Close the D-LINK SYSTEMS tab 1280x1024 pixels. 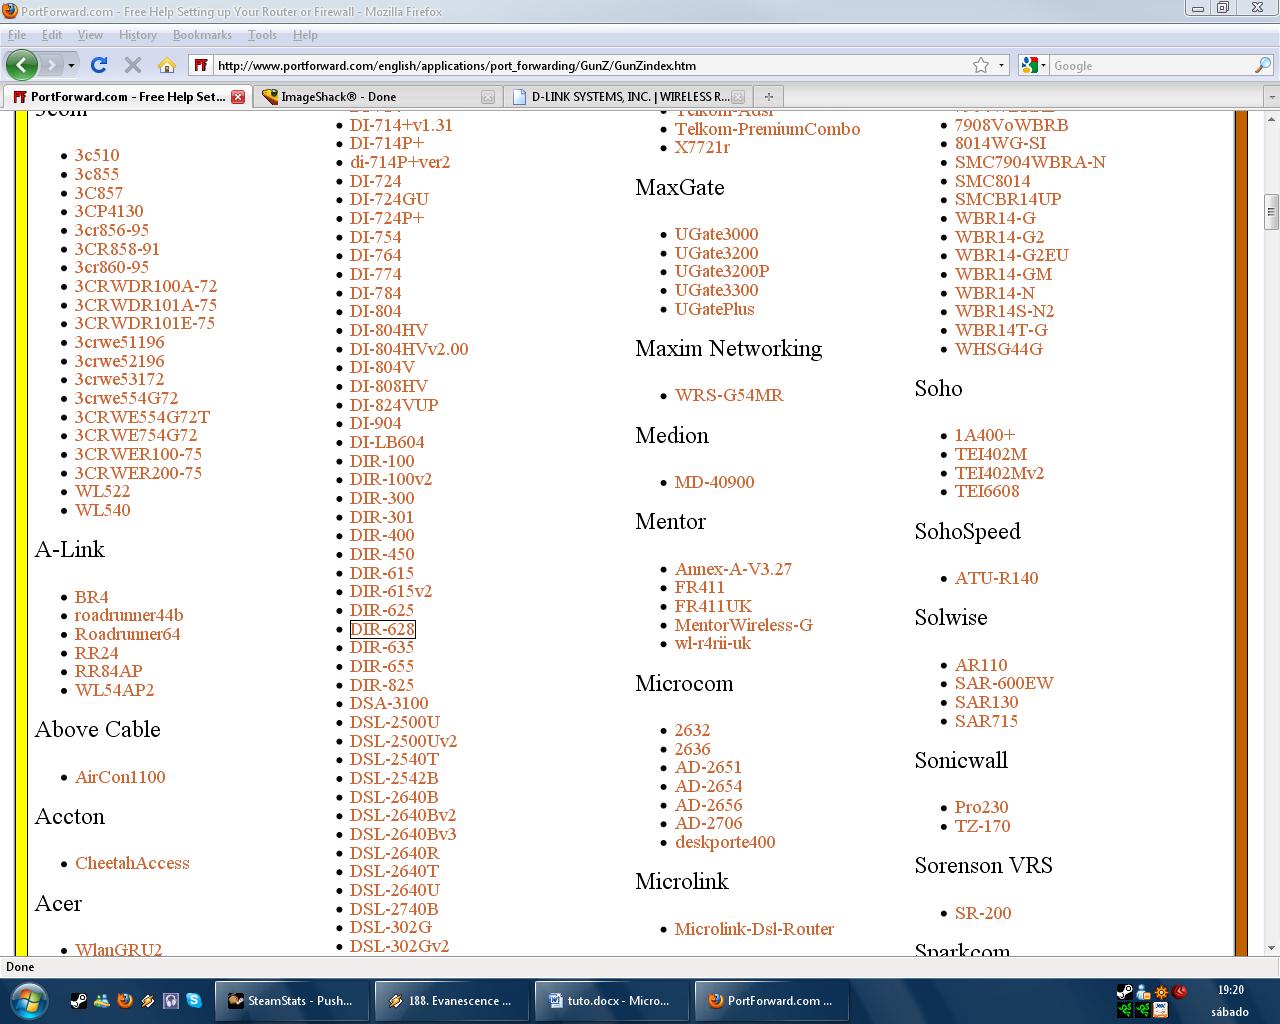click(x=738, y=97)
